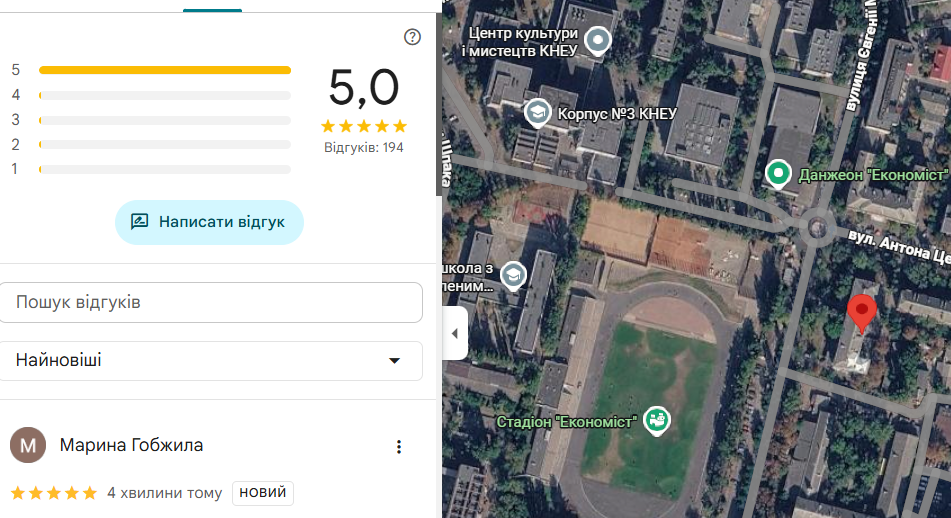Select the Корпус №3 КНЕУ map pin

537,113
